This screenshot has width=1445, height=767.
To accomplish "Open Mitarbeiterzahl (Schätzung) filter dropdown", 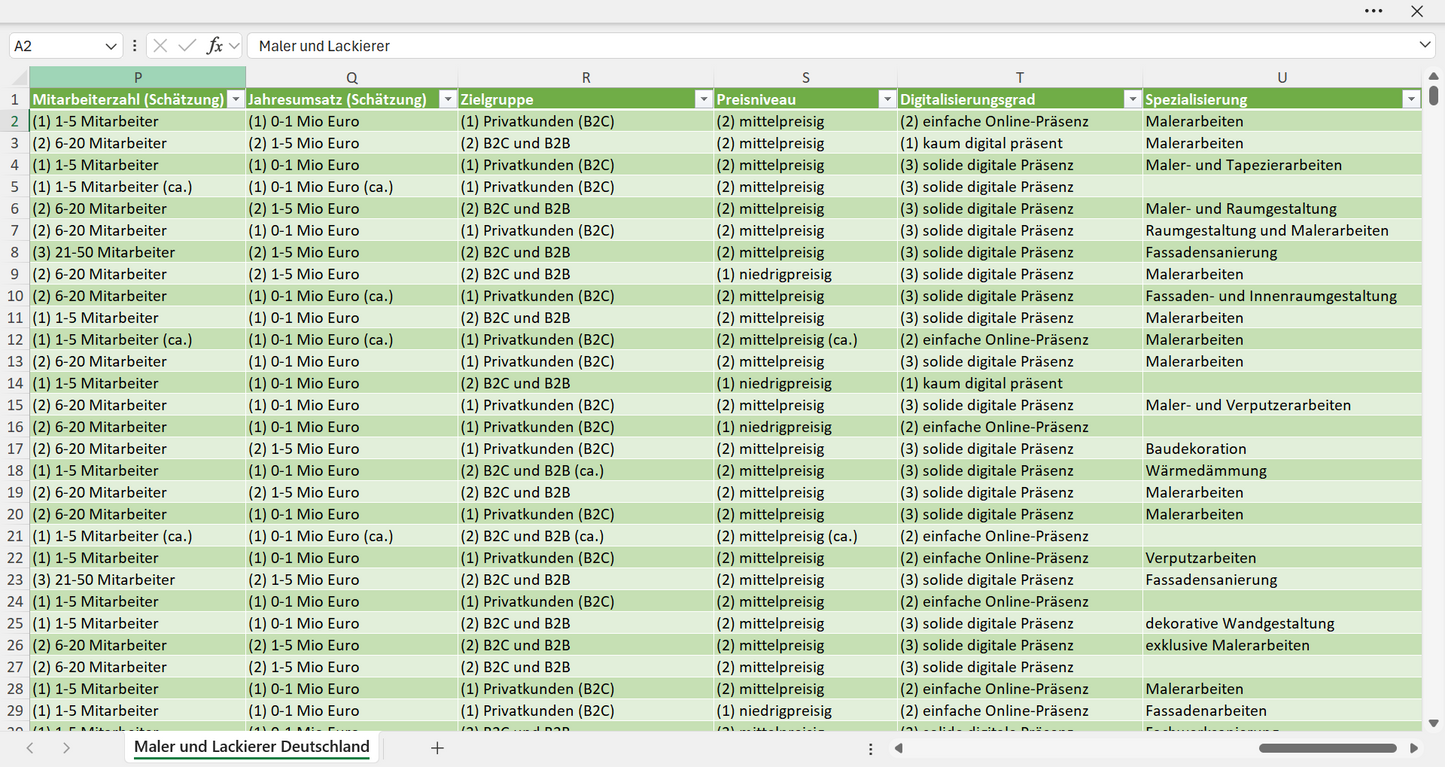I will [235, 99].
